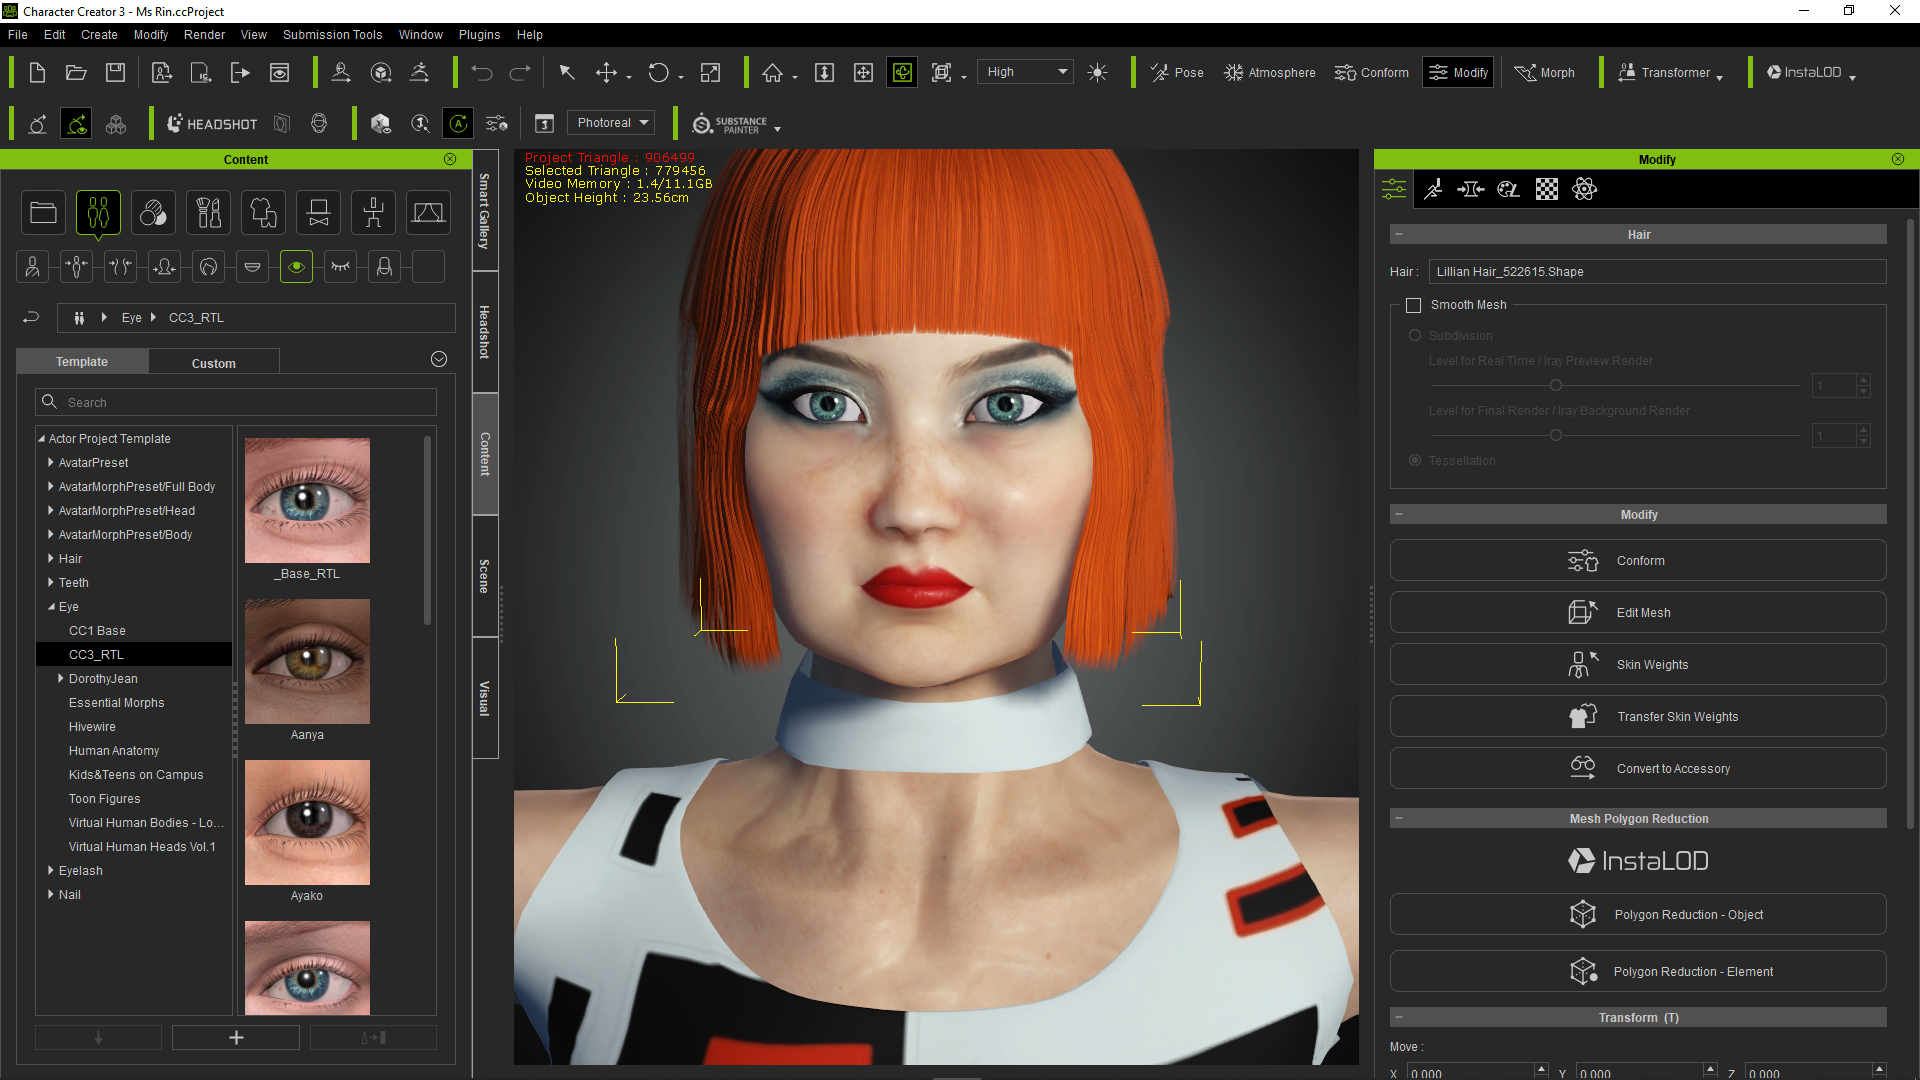1920x1080 pixels.
Task: Select Cloth category icon in Content
Action: click(263, 212)
